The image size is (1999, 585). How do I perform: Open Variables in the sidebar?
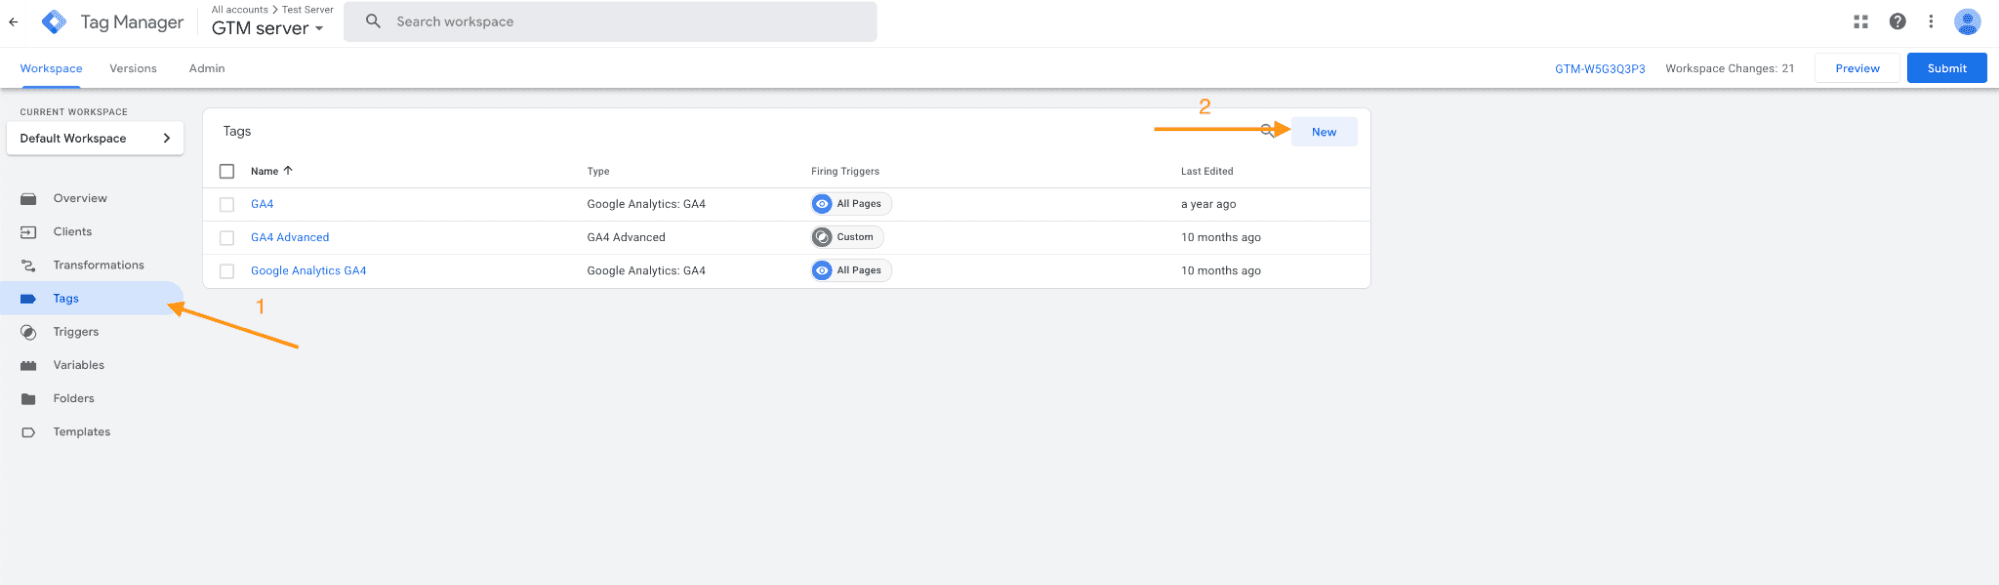pyautogui.click(x=78, y=365)
